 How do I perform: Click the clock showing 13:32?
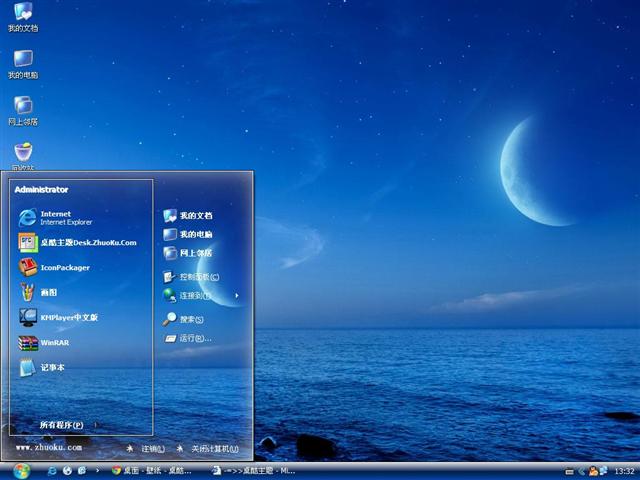[x=624, y=470]
